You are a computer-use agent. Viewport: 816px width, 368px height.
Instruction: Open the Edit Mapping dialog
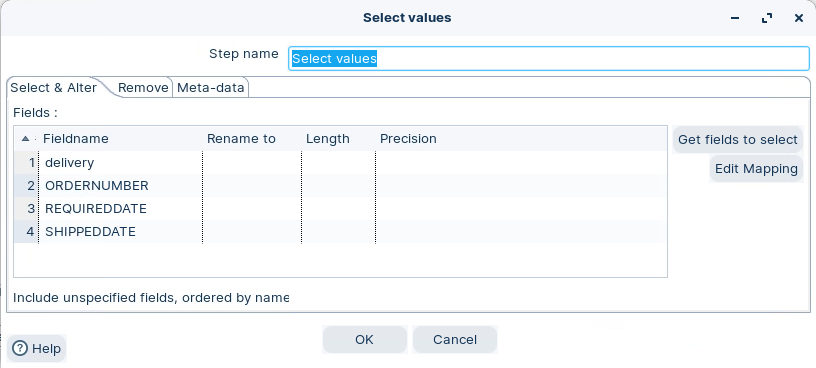tap(756, 169)
